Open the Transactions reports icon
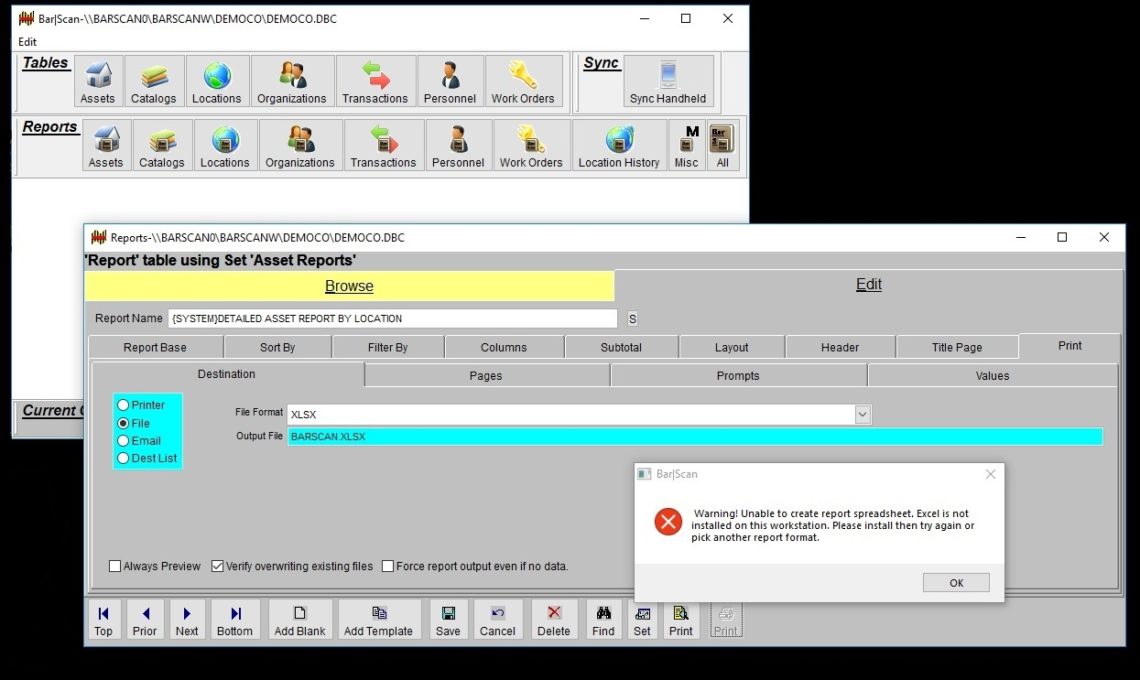 pos(383,145)
